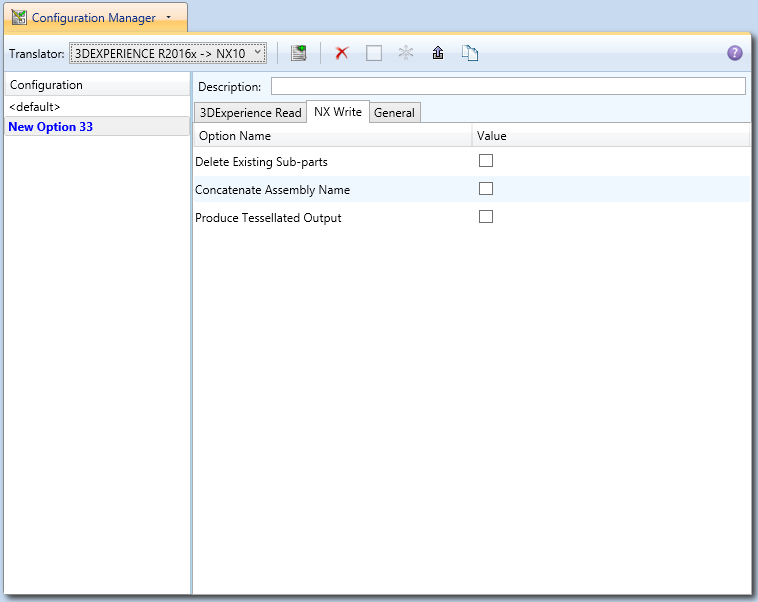758x602 pixels.
Task: Click the Configuration Manager title text
Action: (x=94, y=18)
